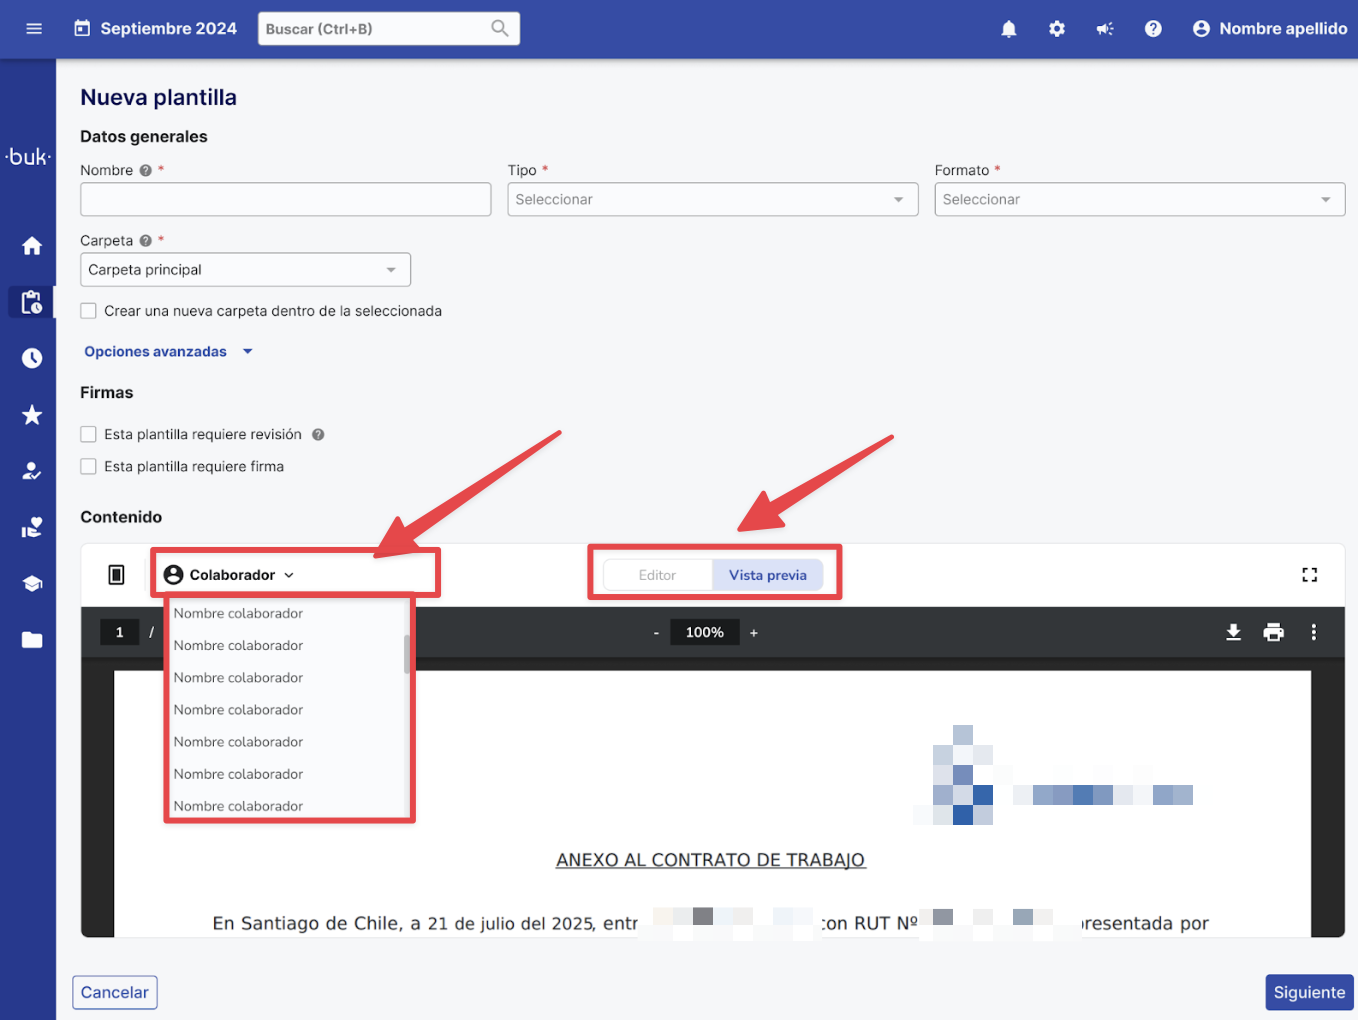Open settings gear in top bar
This screenshot has width=1358, height=1020.
coord(1056,29)
